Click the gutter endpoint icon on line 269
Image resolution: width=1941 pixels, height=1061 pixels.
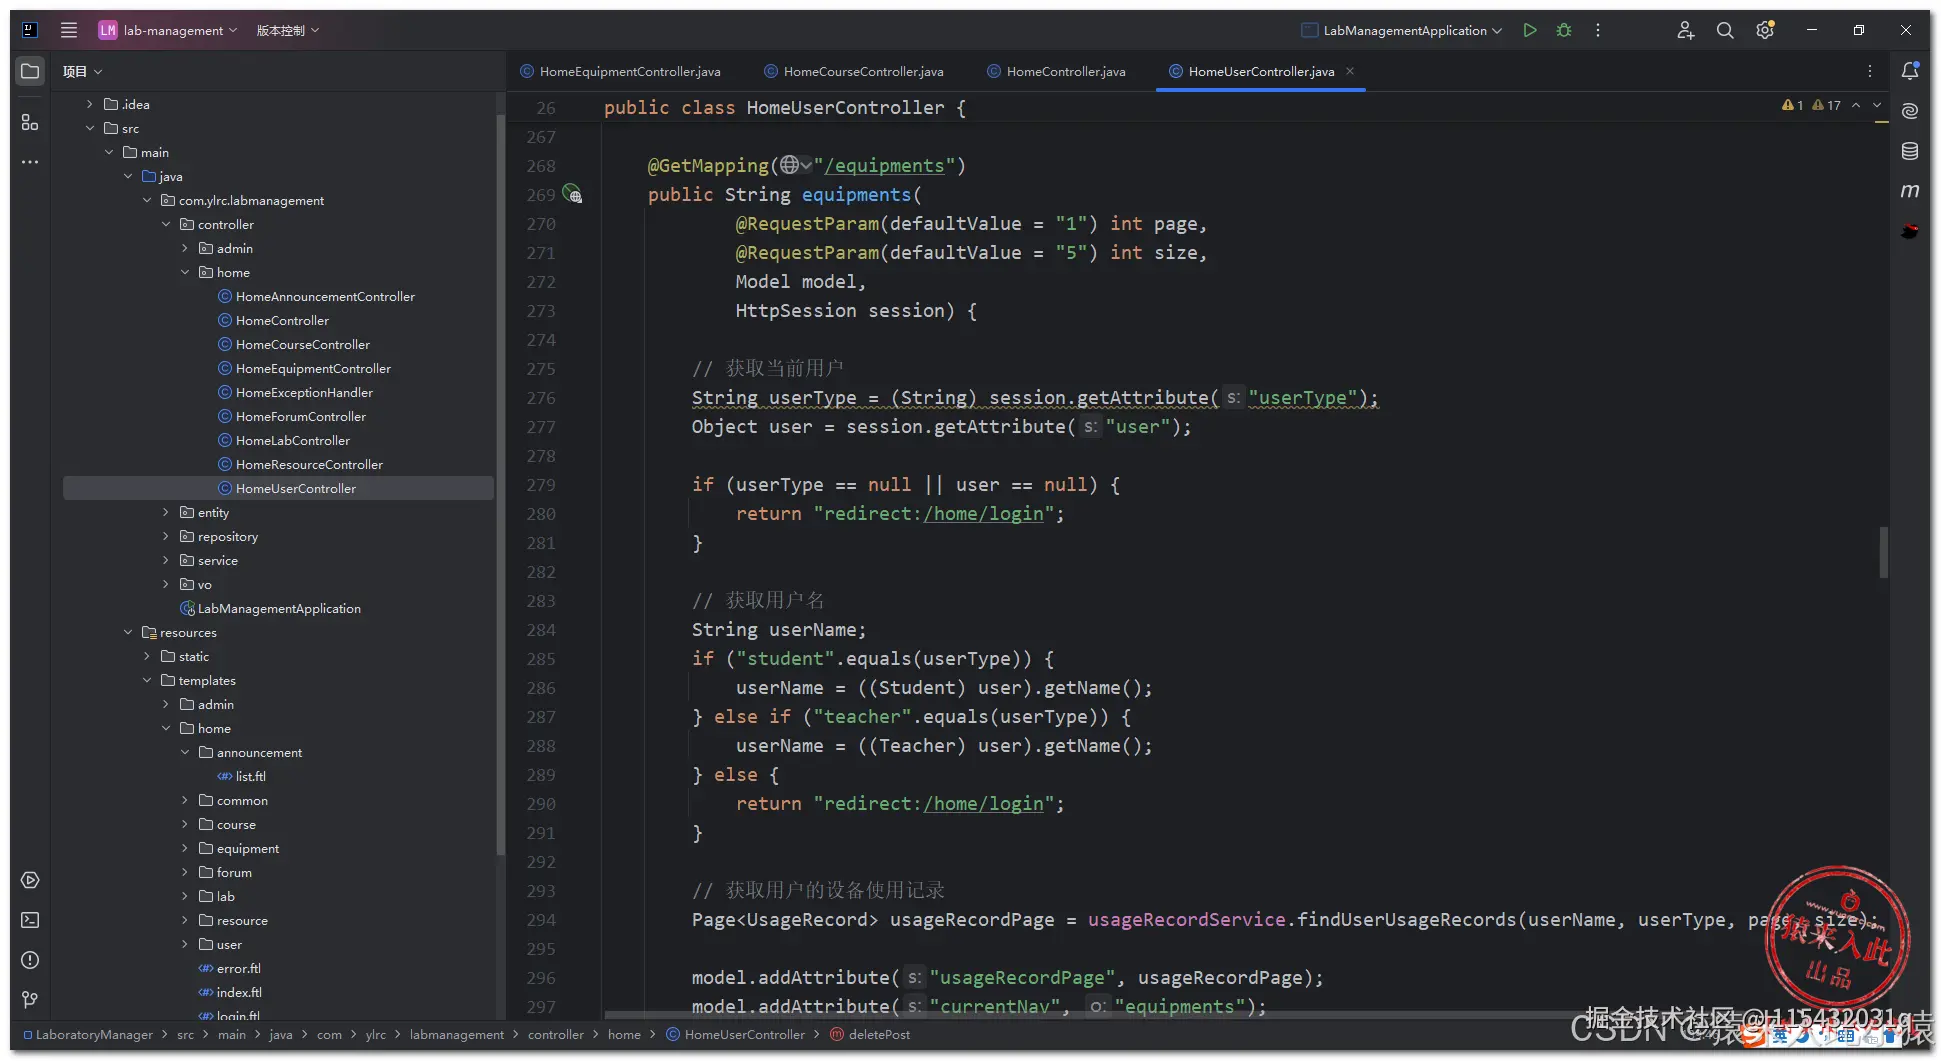pos(573,194)
